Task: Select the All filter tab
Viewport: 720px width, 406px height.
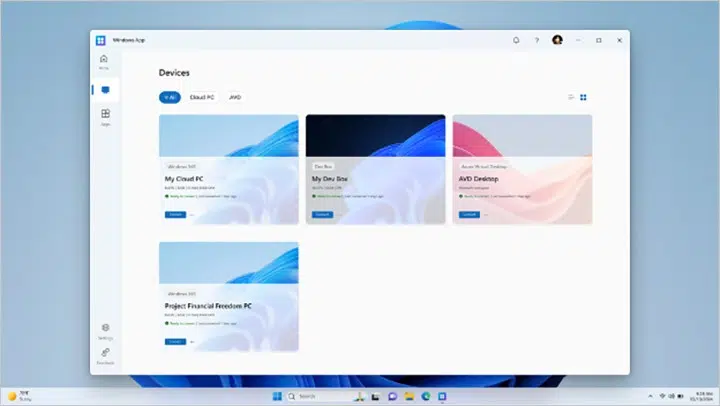Action: [x=170, y=97]
